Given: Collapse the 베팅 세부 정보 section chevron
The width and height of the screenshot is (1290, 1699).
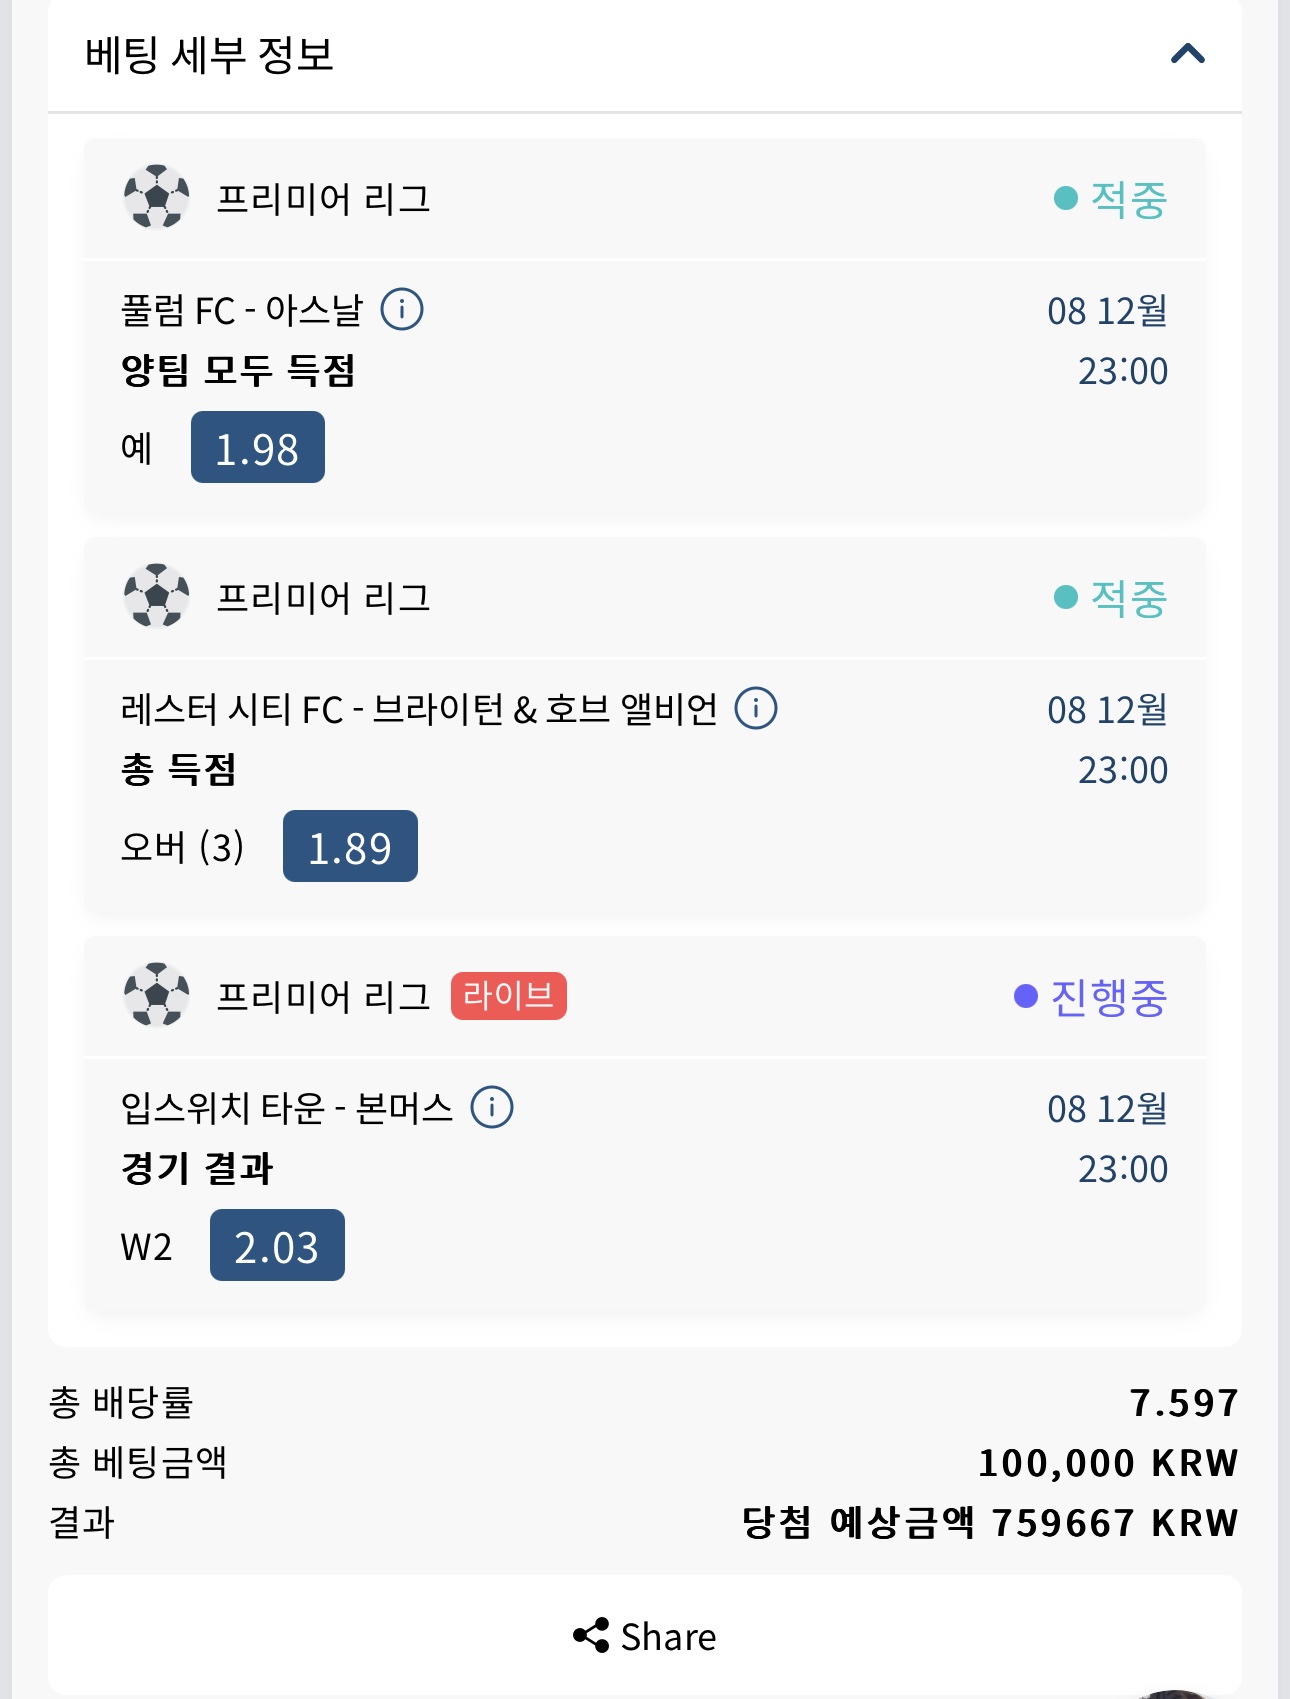Looking at the screenshot, I should [1187, 54].
